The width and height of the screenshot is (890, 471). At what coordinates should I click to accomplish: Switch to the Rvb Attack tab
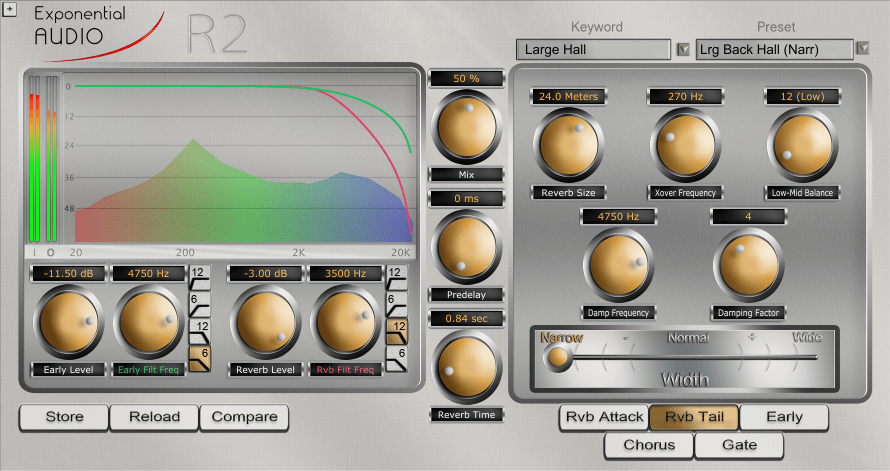pyautogui.click(x=604, y=417)
